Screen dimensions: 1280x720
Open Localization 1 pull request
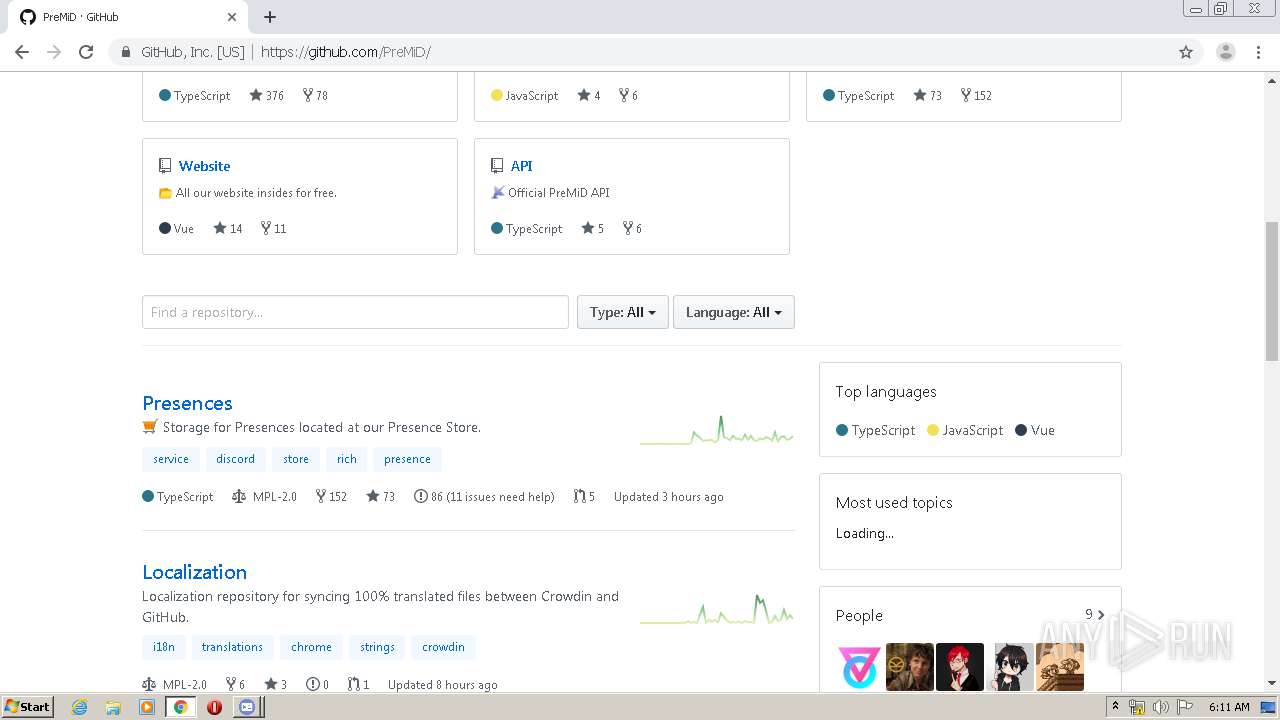[x=358, y=685]
